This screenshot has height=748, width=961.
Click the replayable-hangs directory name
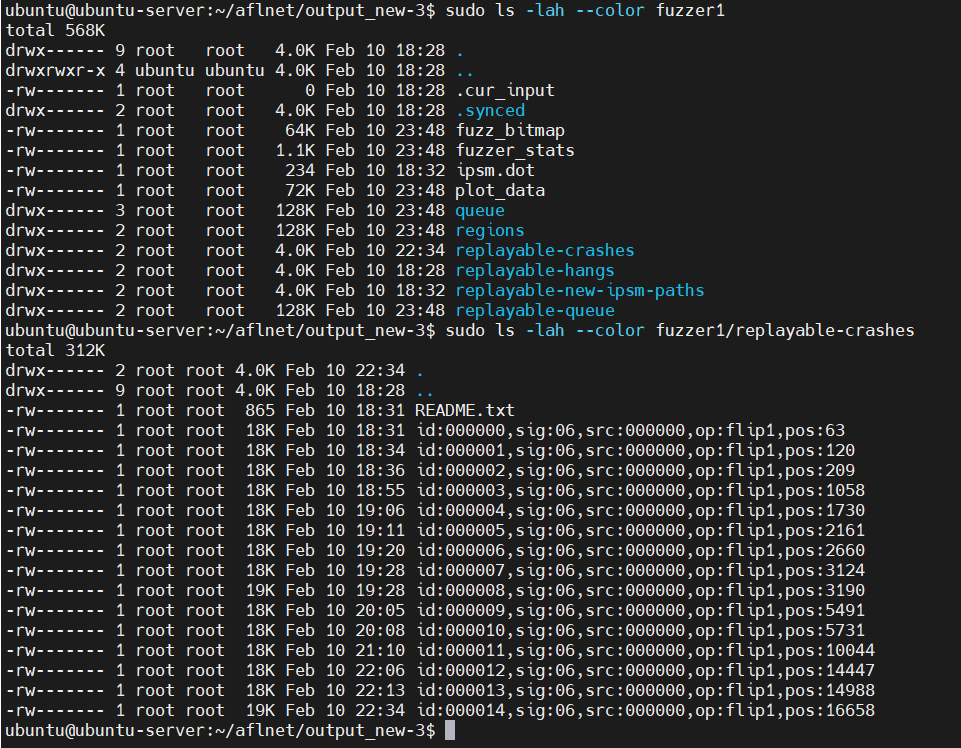coord(535,270)
